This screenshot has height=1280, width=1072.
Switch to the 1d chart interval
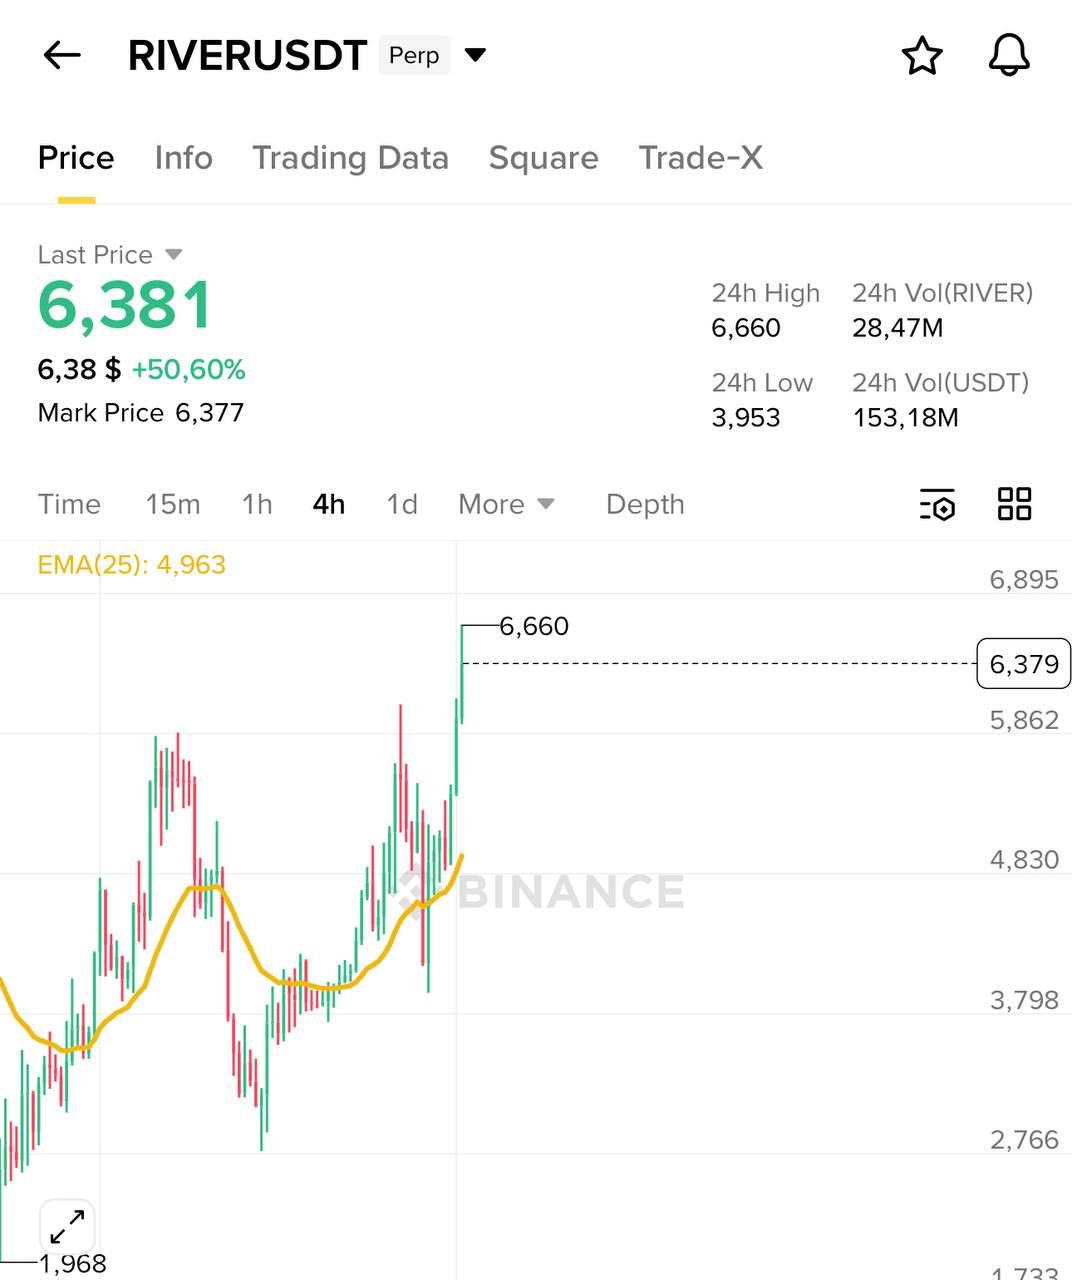pyautogui.click(x=402, y=504)
